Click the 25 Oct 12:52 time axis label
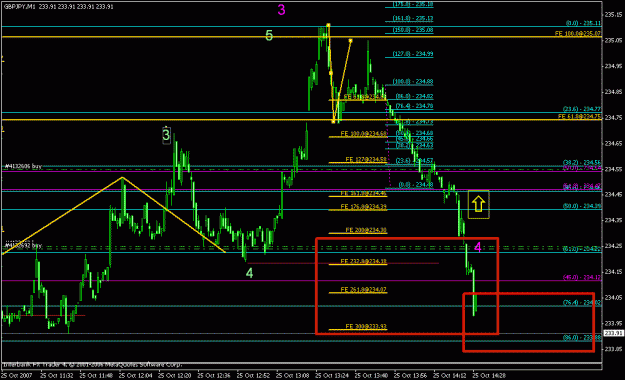This screenshot has width=625, height=380. point(254,376)
